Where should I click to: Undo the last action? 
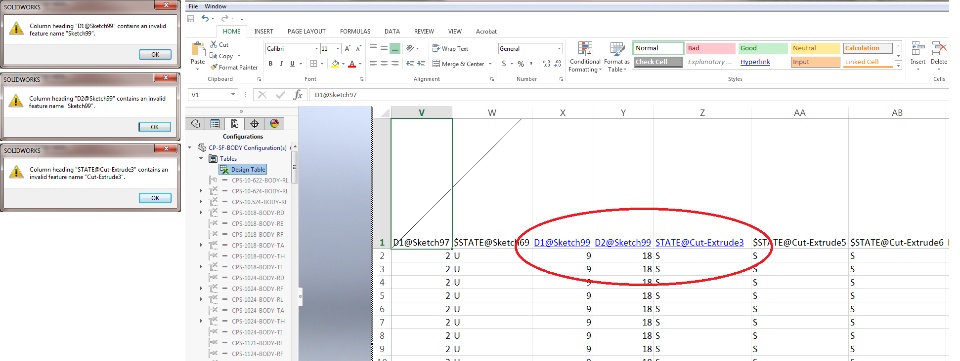[x=205, y=19]
